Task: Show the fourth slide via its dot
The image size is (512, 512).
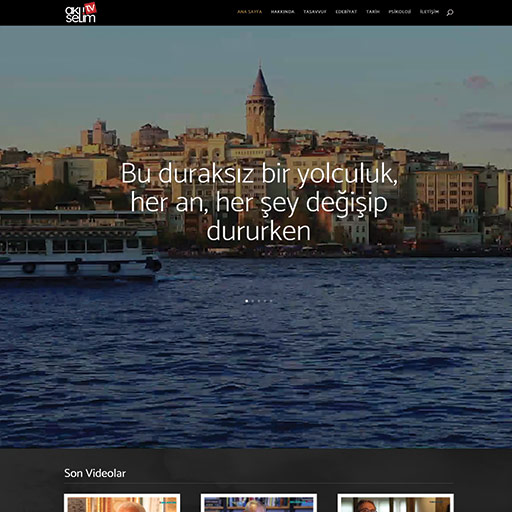Action: point(265,301)
